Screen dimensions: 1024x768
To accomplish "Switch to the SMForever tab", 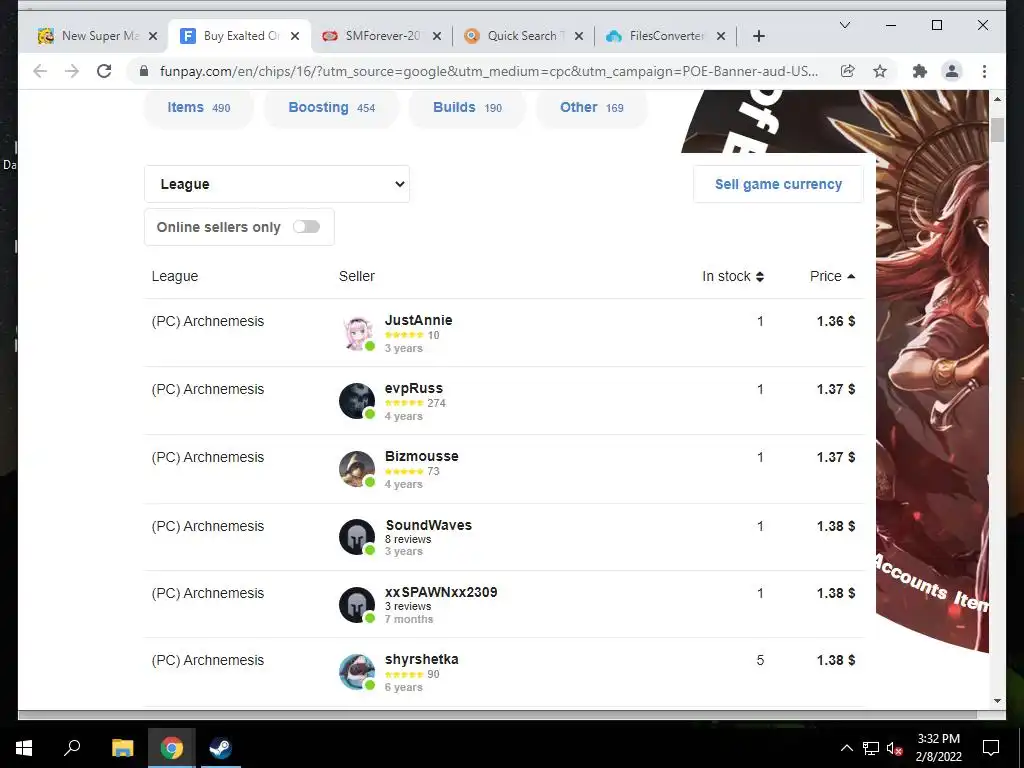I will 382,36.
